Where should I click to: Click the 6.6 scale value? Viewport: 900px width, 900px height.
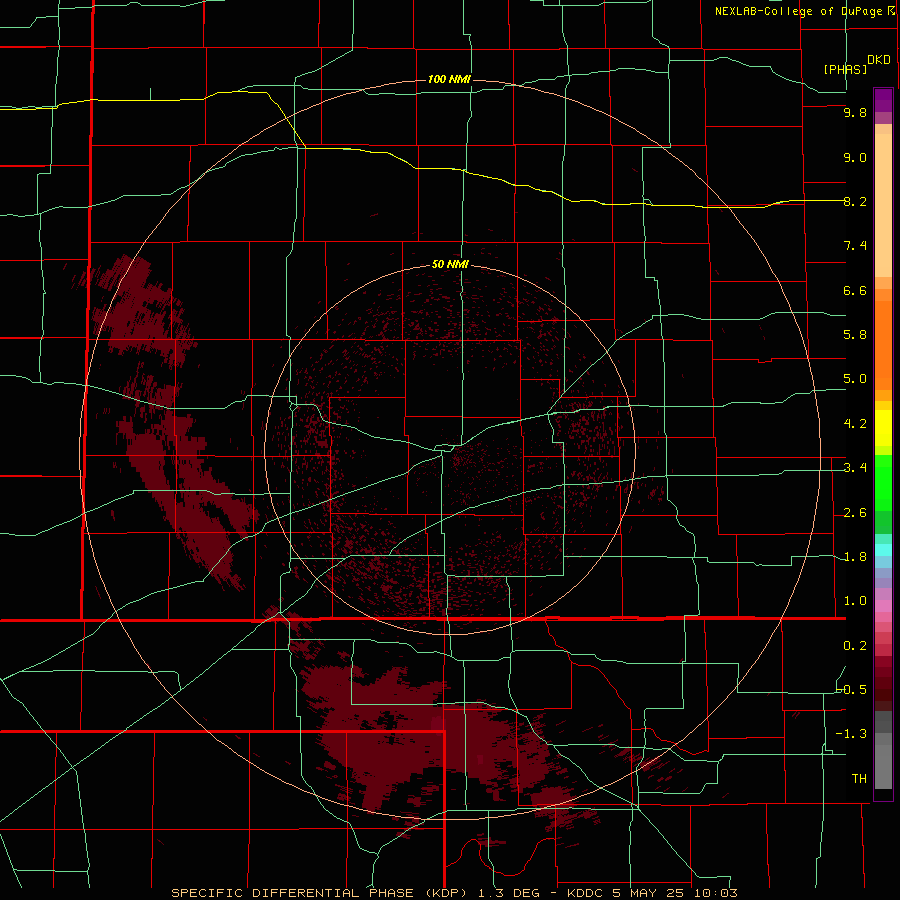coord(855,290)
